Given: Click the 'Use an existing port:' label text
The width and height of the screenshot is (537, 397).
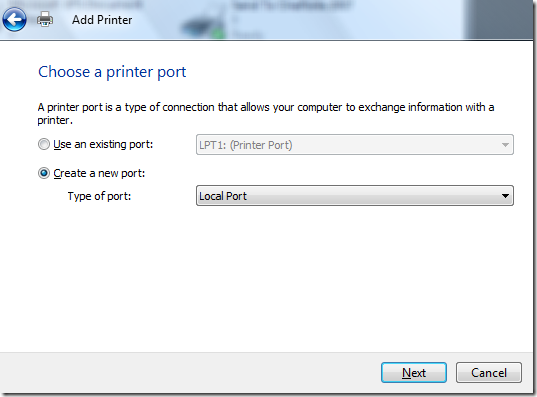Looking at the screenshot, I should pos(103,144).
